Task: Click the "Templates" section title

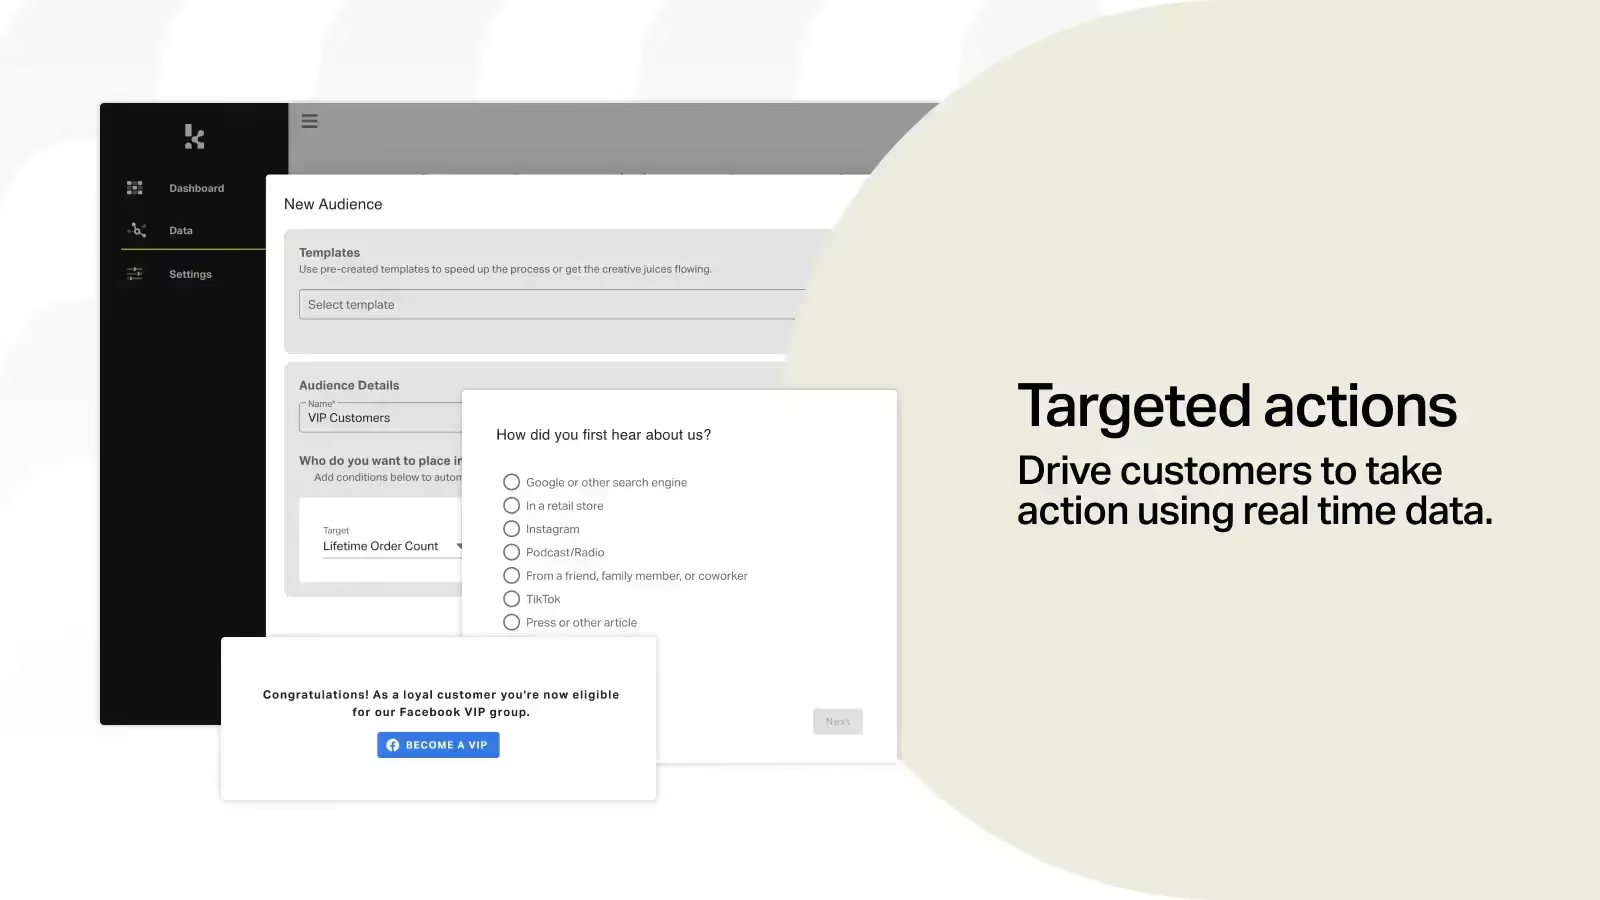Action: point(329,253)
